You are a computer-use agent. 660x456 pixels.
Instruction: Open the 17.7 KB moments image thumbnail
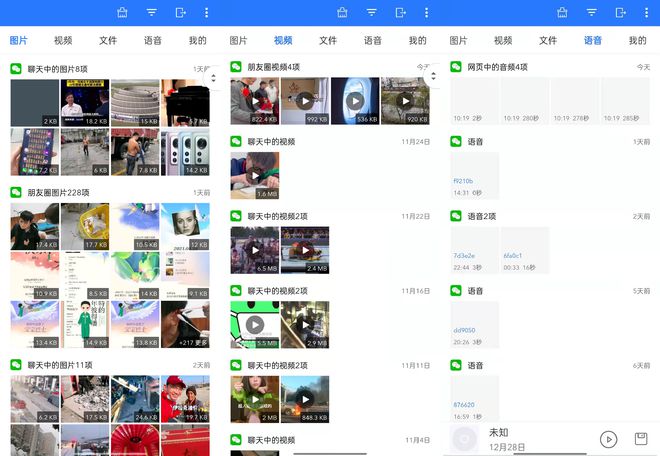[85, 227]
